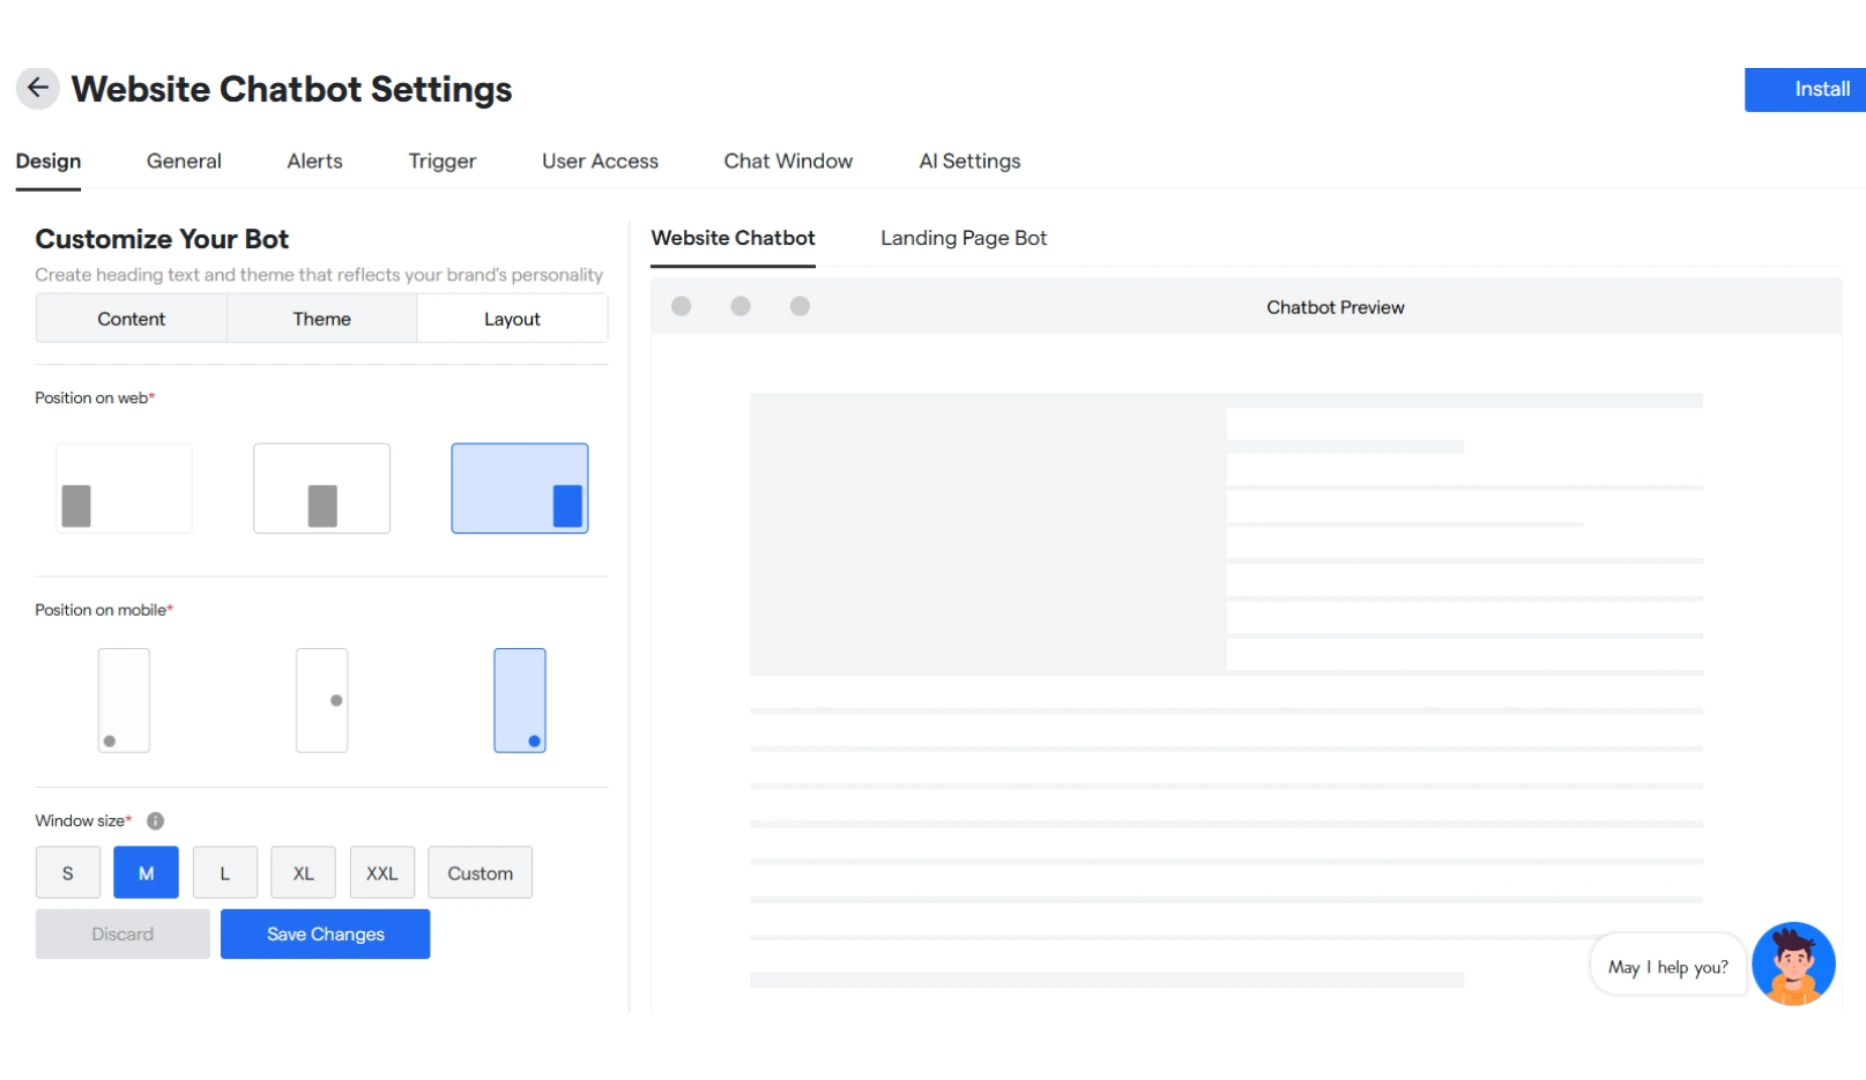1866x1080 pixels.
Task: Click the 'Customize Your Bot' heading
Action: click(x=162, y=239)
